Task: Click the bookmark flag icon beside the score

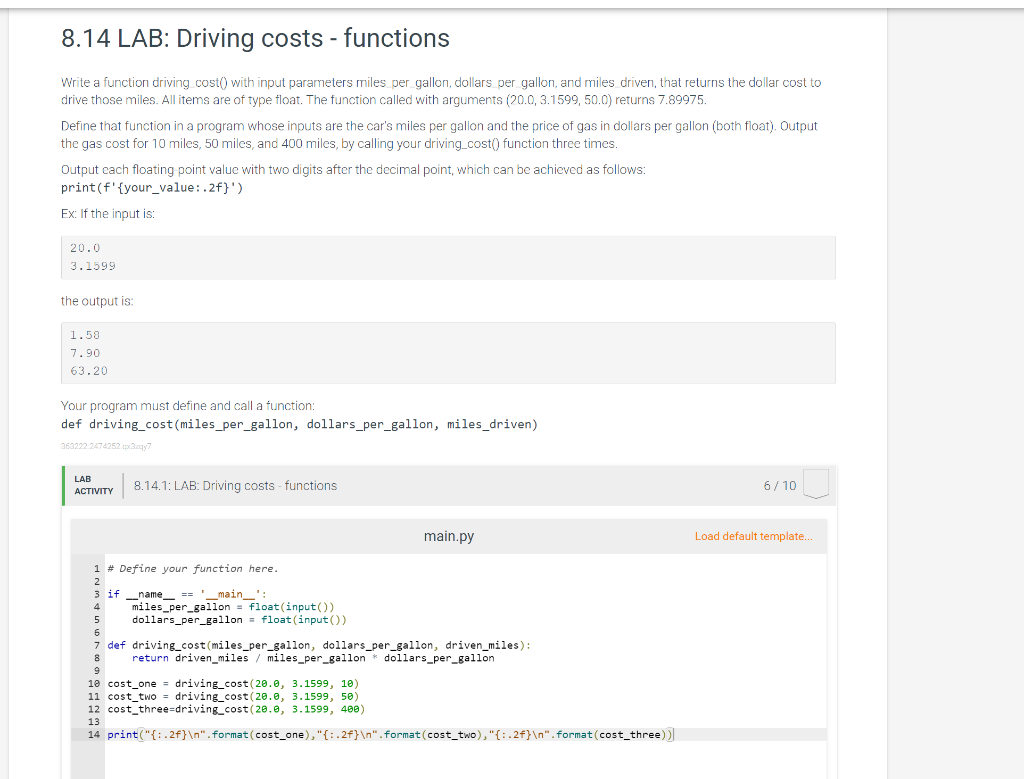Action: coord(815,484)
